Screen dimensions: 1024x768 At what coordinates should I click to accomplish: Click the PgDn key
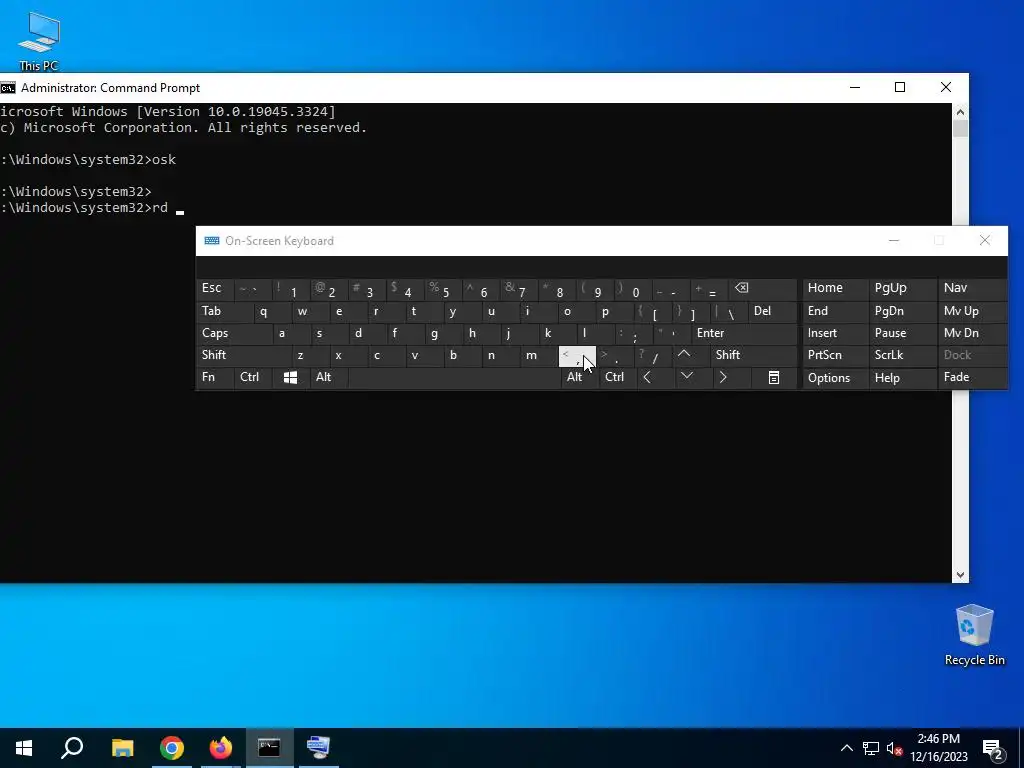point(903,311)
